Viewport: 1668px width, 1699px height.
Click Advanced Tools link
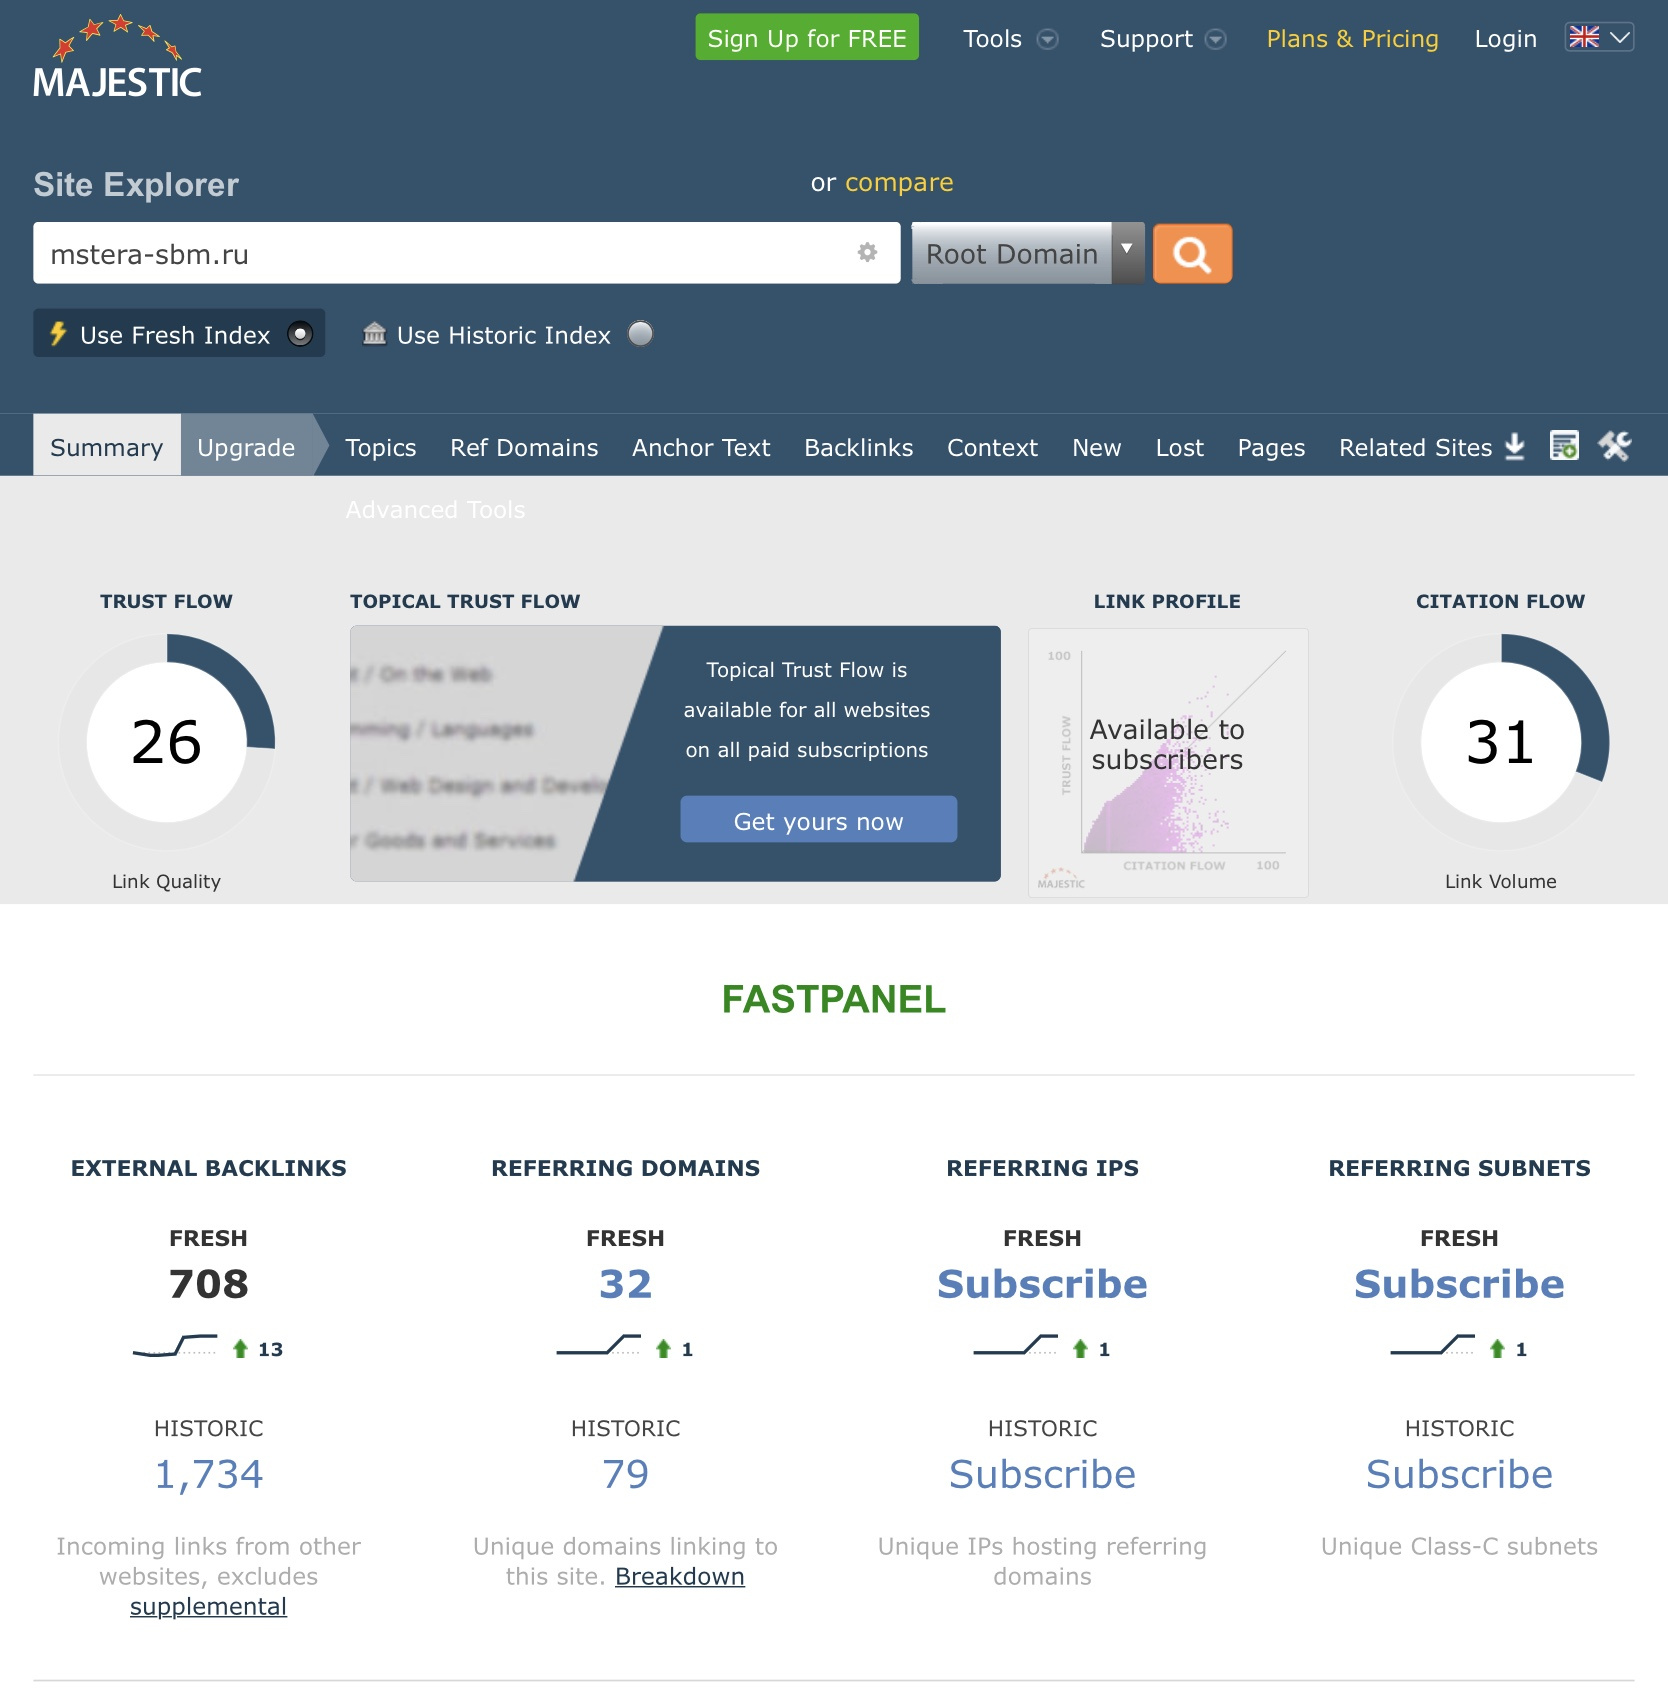coord(435,510)
